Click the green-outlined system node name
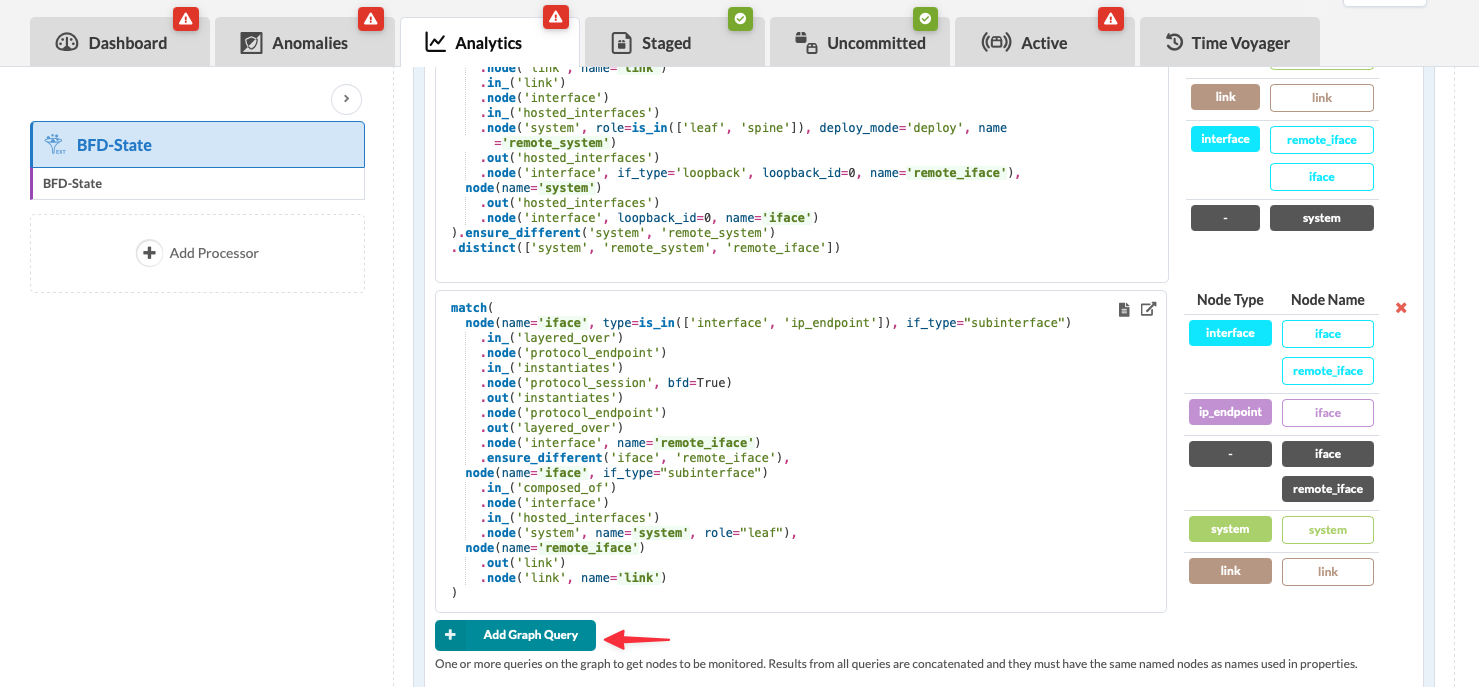 [1327, 530]
